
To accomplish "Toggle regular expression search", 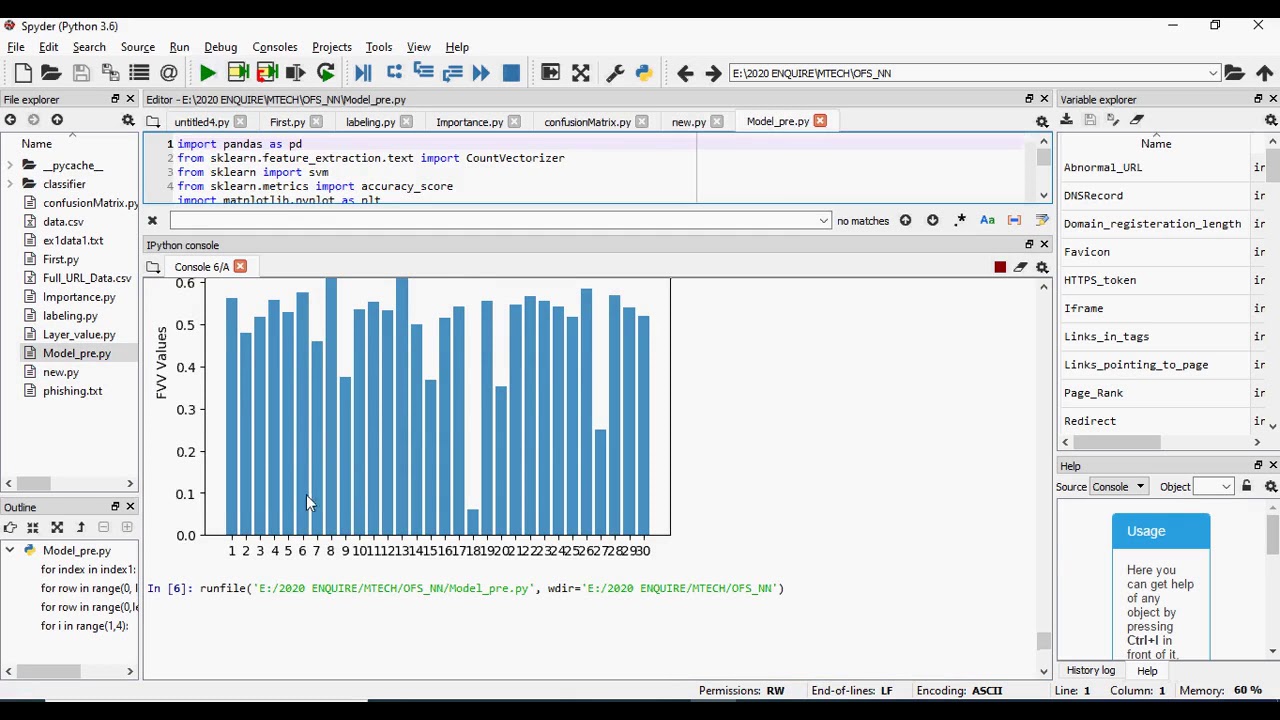I will [x=960, y=220].
